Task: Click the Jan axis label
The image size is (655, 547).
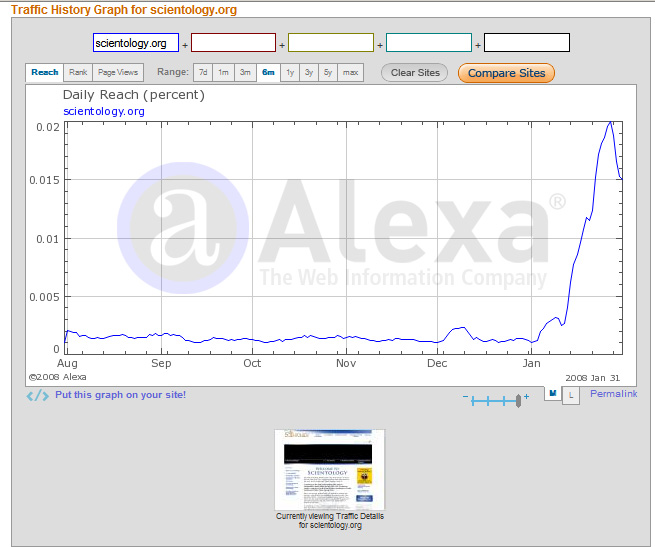Action: tap(531, 363)
